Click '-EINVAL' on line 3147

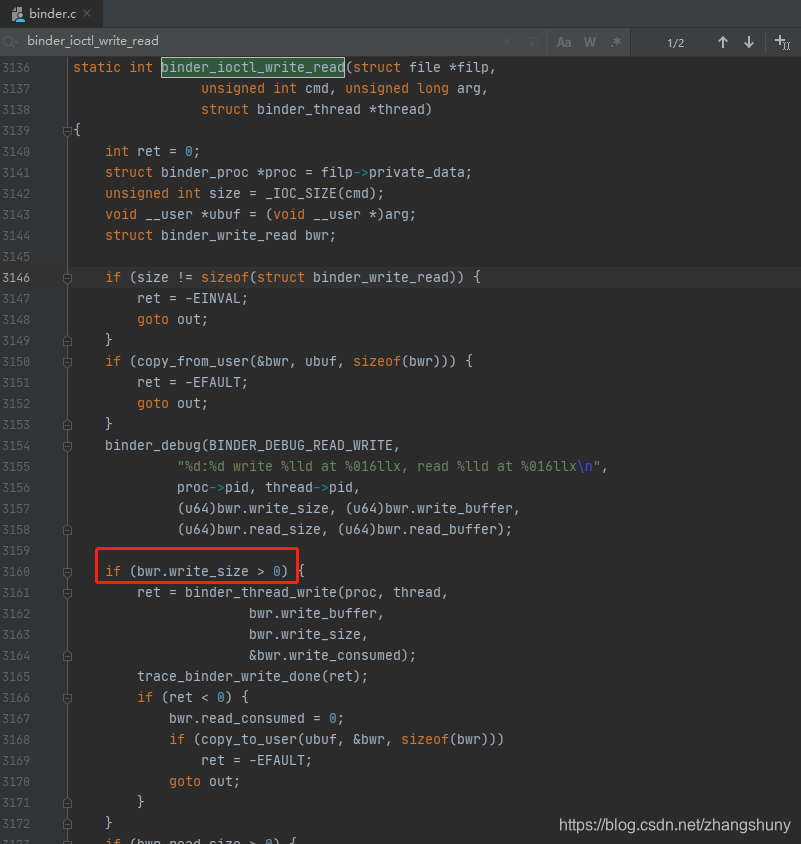coord(212,298)
